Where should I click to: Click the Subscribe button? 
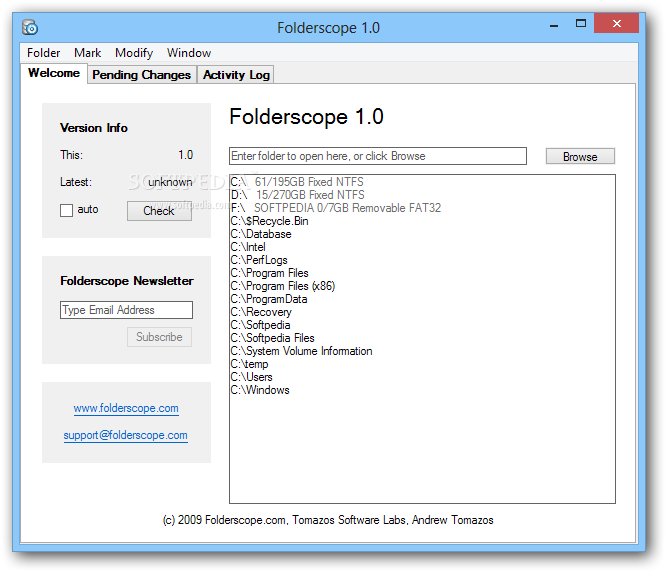point(159,337)
